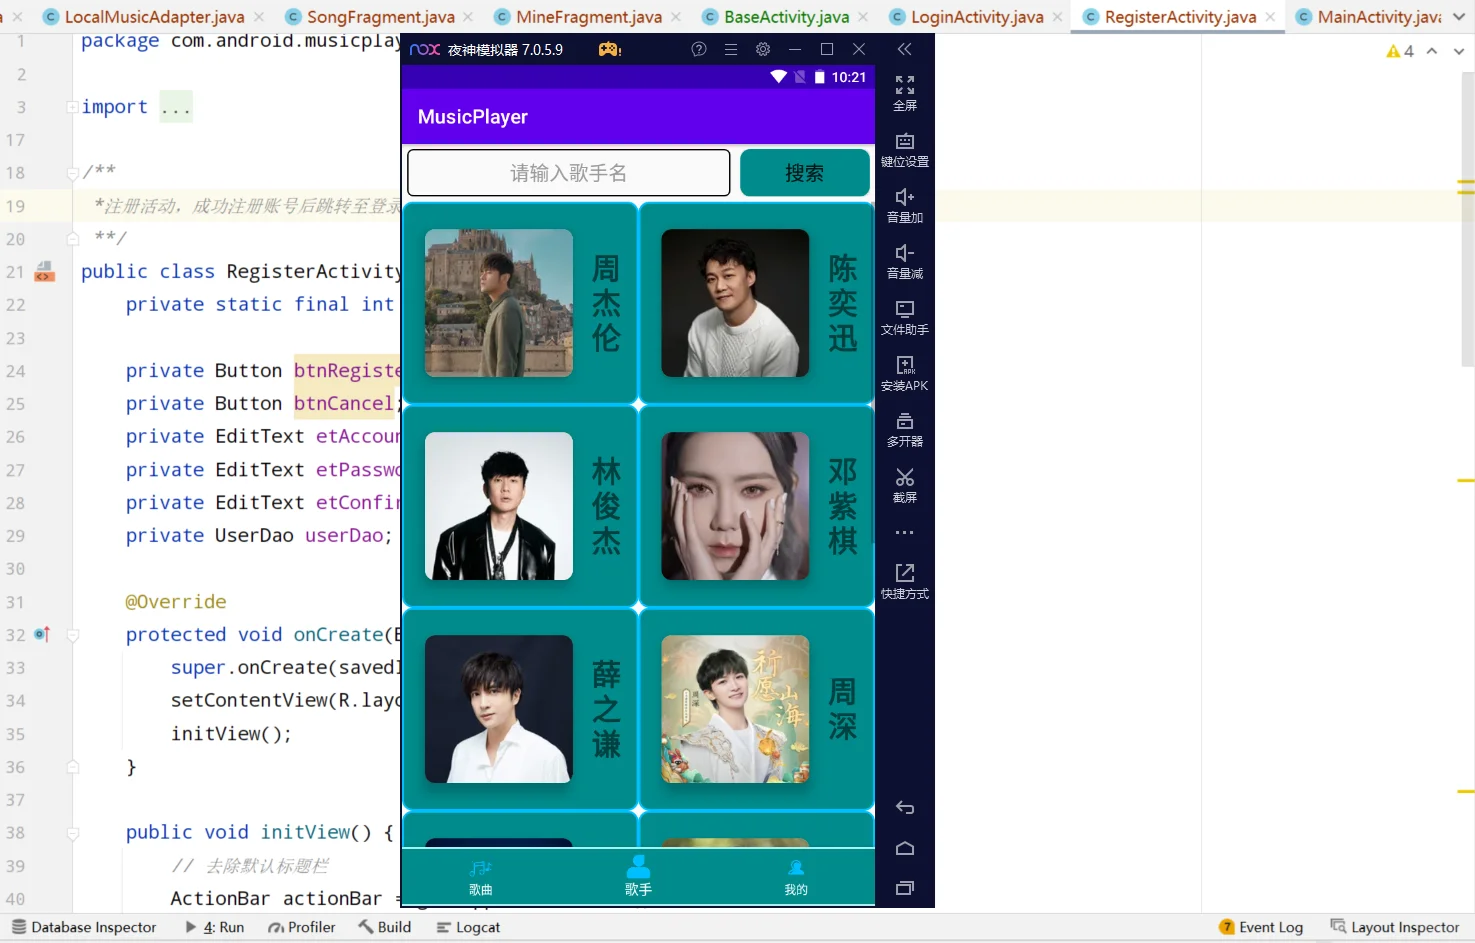Collapse the initView method fold at line 38
Image resolution: width=1475 pixels, height=943 pixels.
pos(73,833)
